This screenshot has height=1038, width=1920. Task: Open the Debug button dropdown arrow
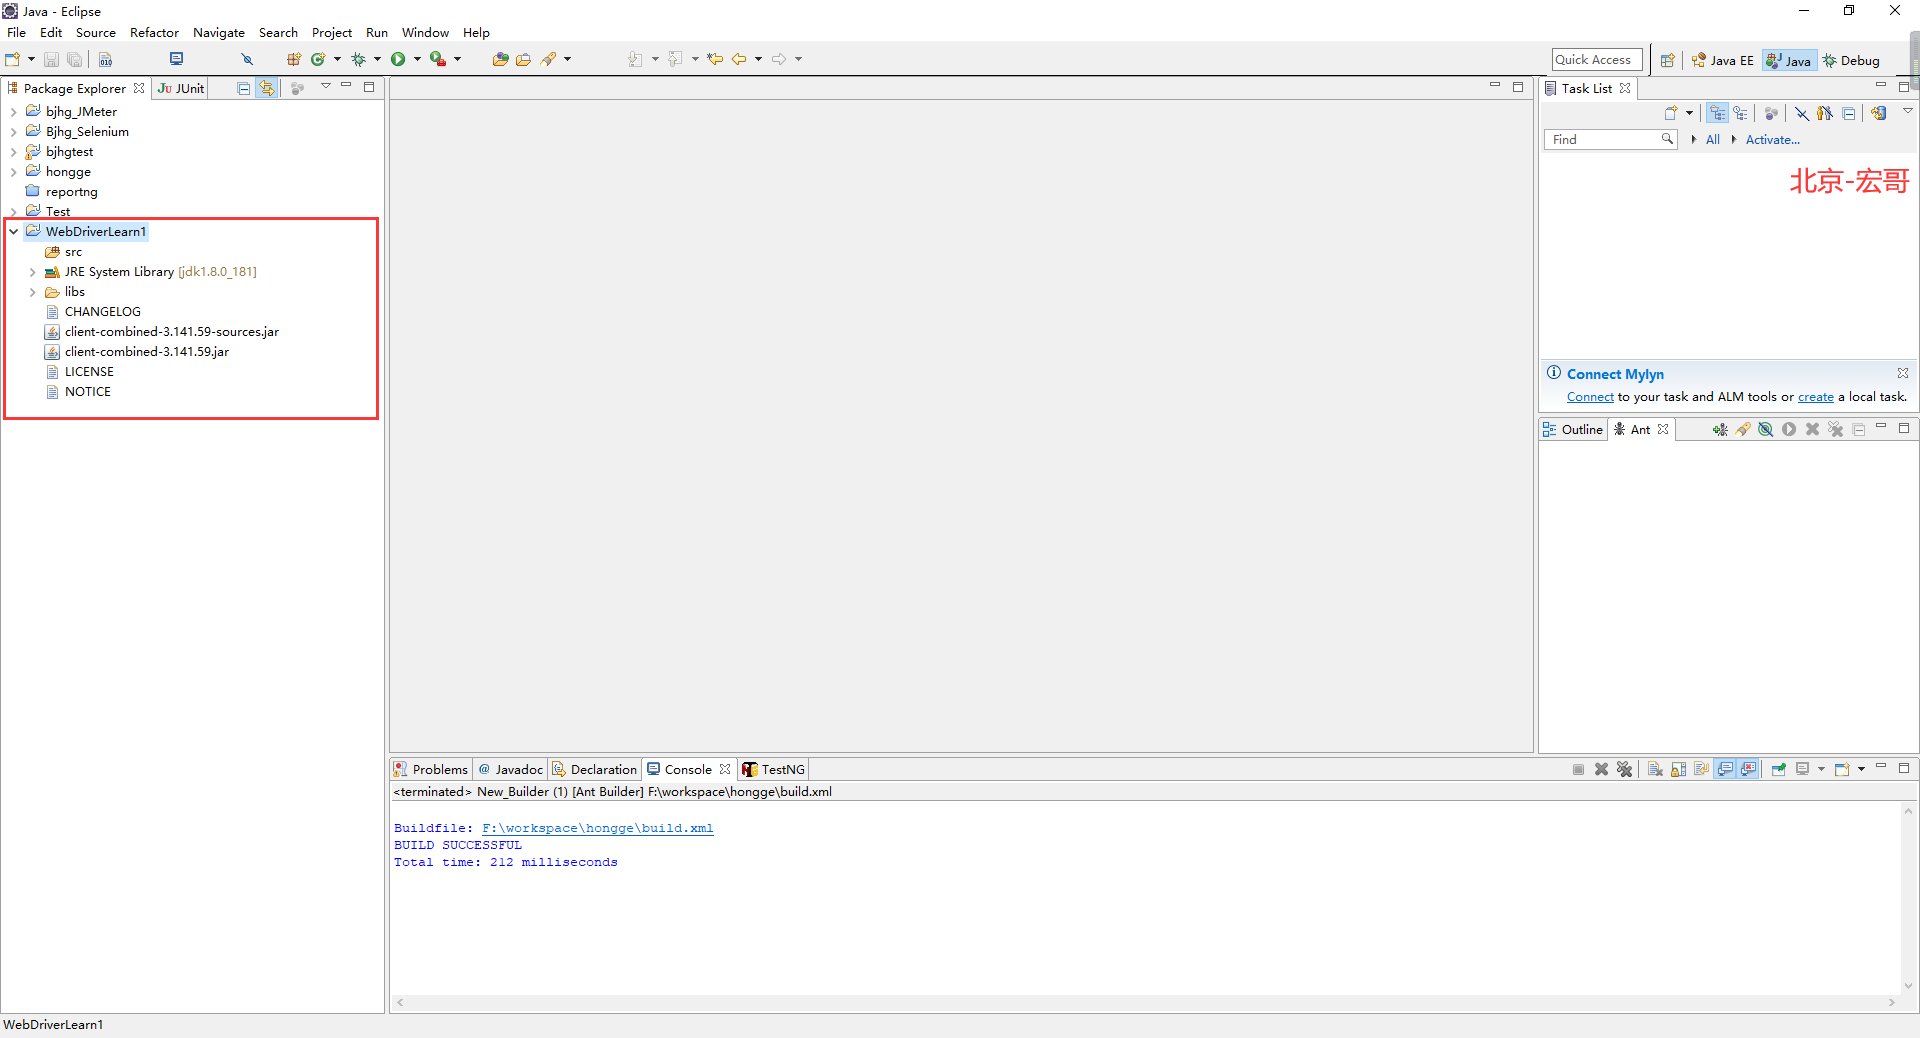click(377, 59)
